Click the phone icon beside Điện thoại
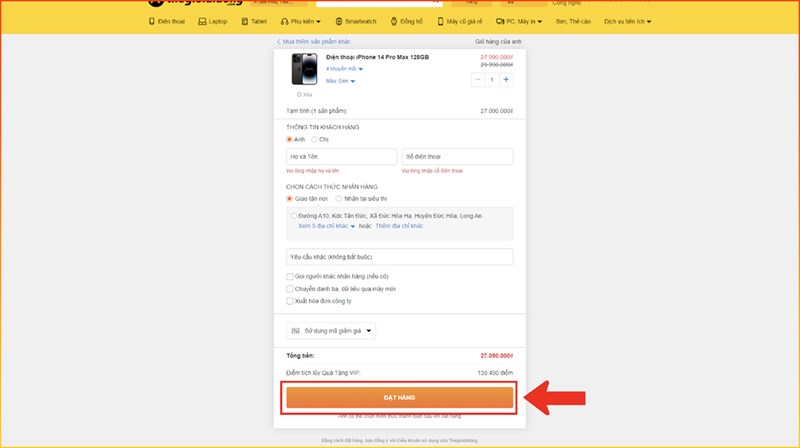 (152, 21)
